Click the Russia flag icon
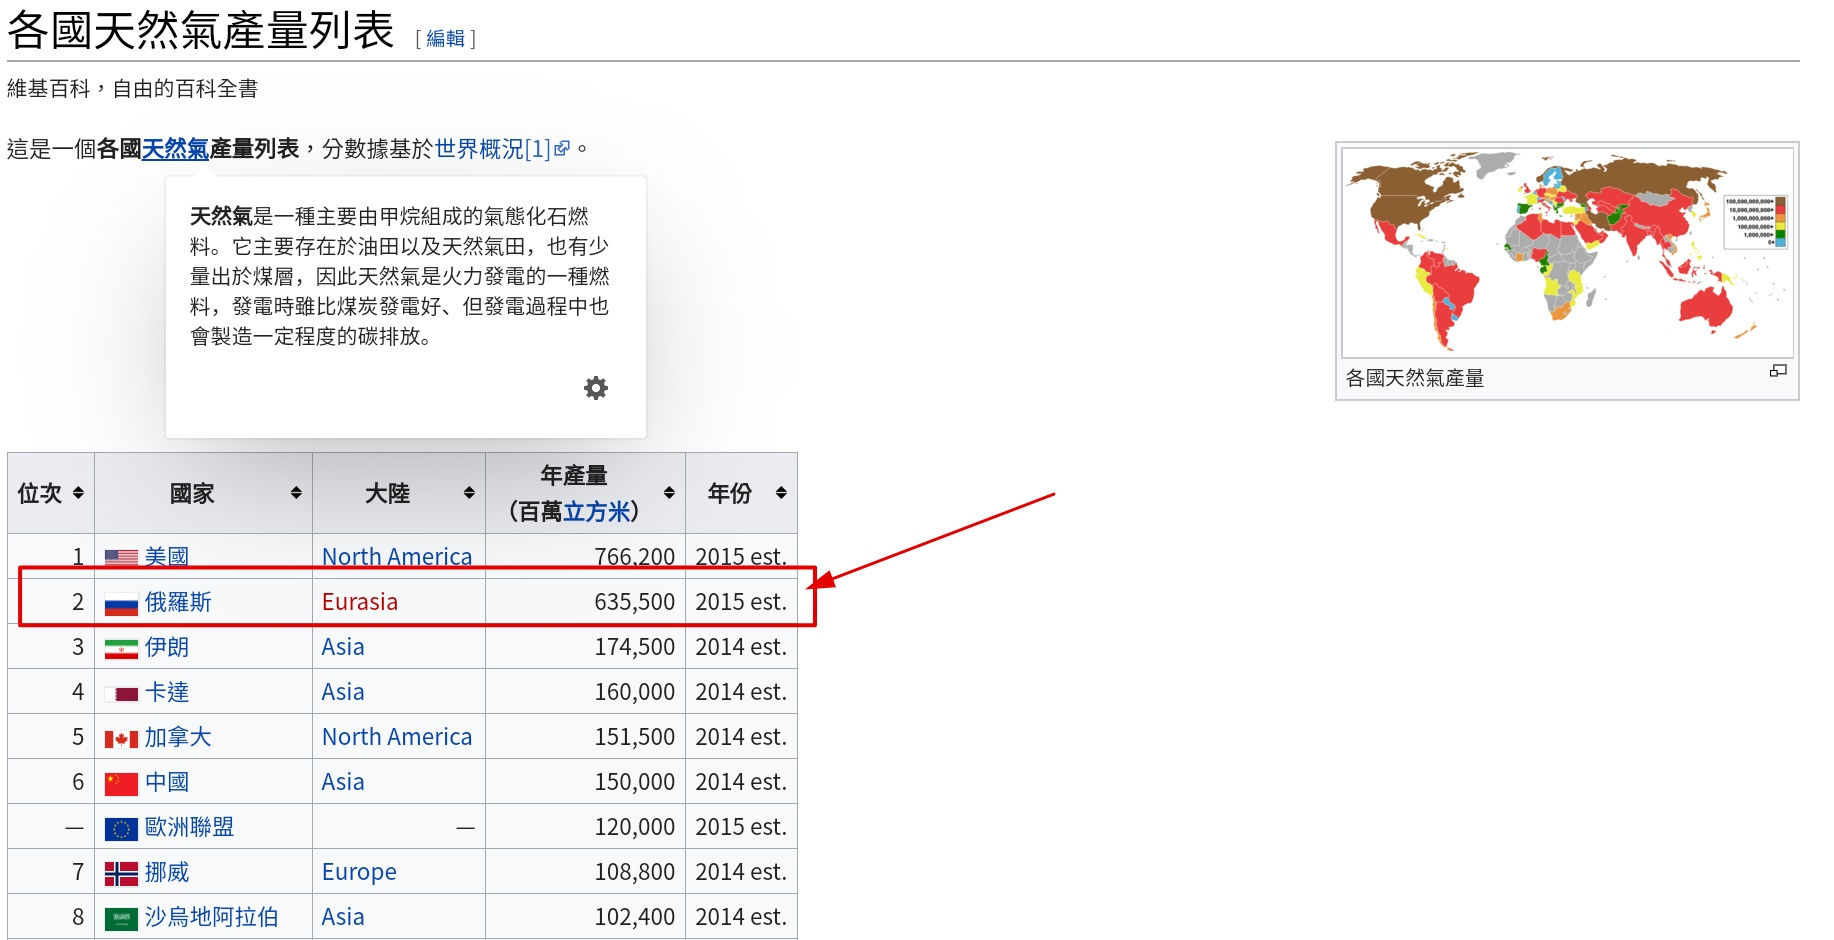 [x=121, y=603]
